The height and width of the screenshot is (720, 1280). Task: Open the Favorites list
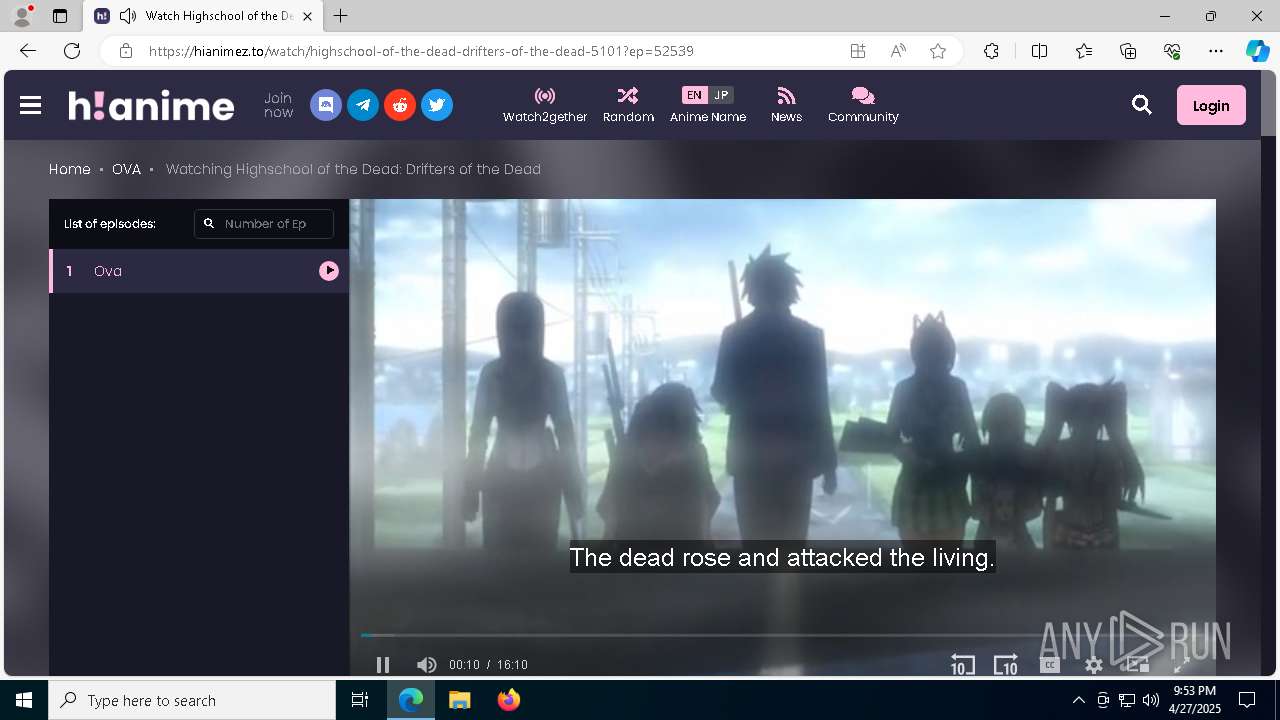pos(1084,51)
